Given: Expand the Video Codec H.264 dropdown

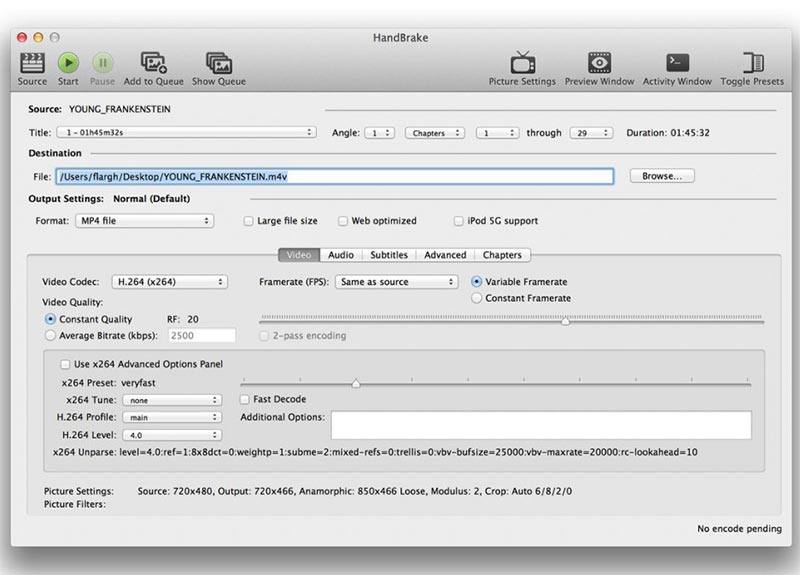Looking at the screenshot, I should click(168, 282).
